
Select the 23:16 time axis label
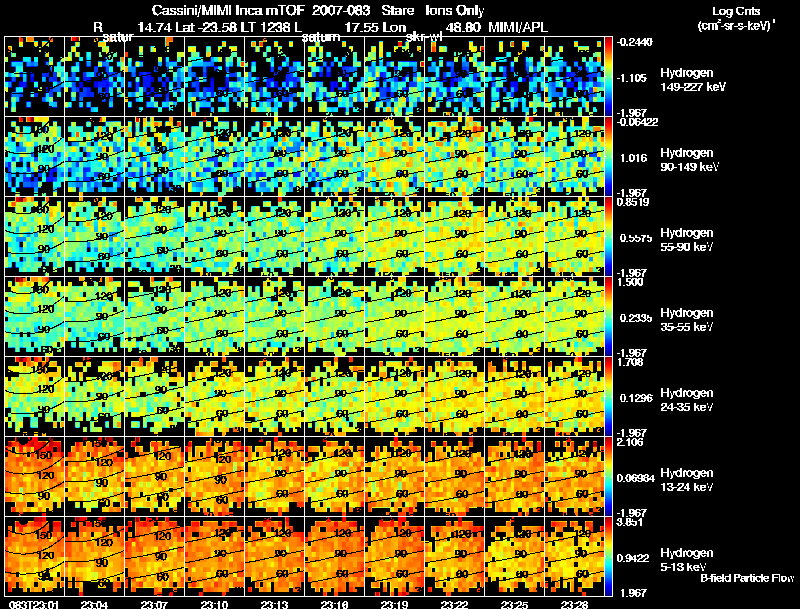[x=334, y=604]
